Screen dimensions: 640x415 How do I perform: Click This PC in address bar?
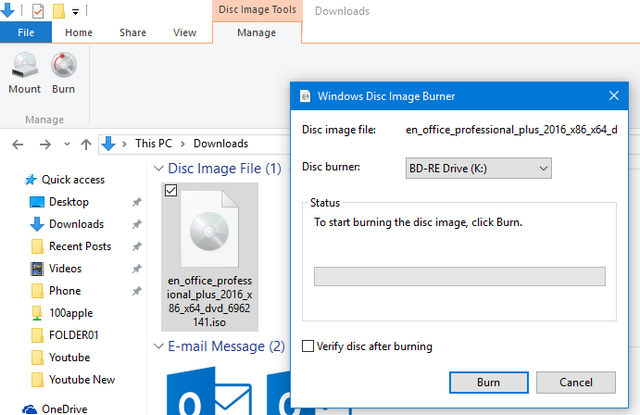click(153, 144)
